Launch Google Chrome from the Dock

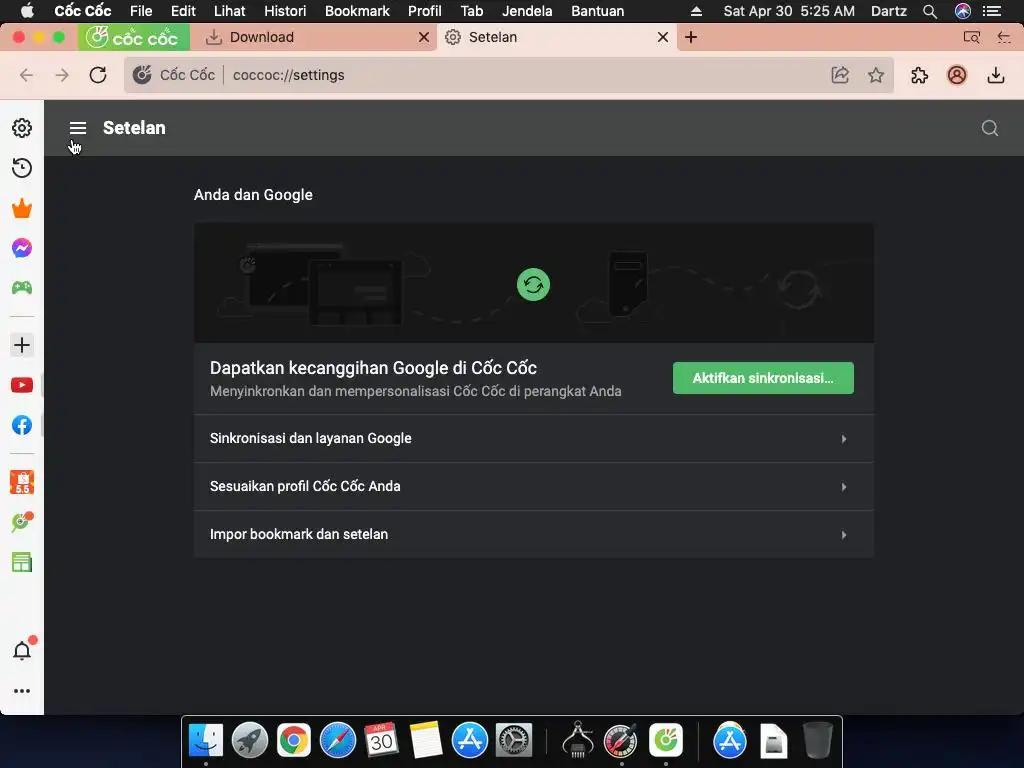click(294, 740)
